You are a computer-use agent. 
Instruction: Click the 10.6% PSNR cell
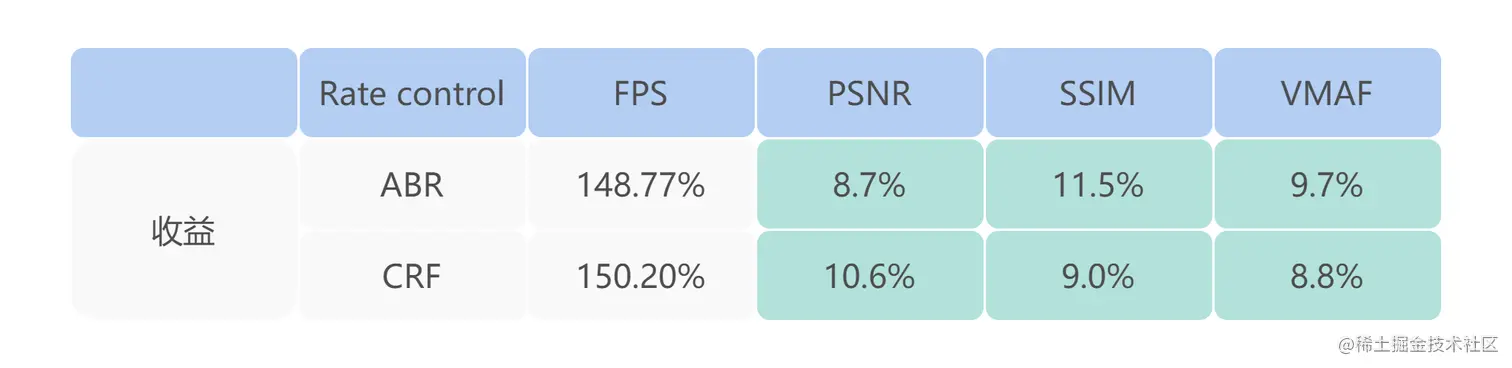pos(870,276)
